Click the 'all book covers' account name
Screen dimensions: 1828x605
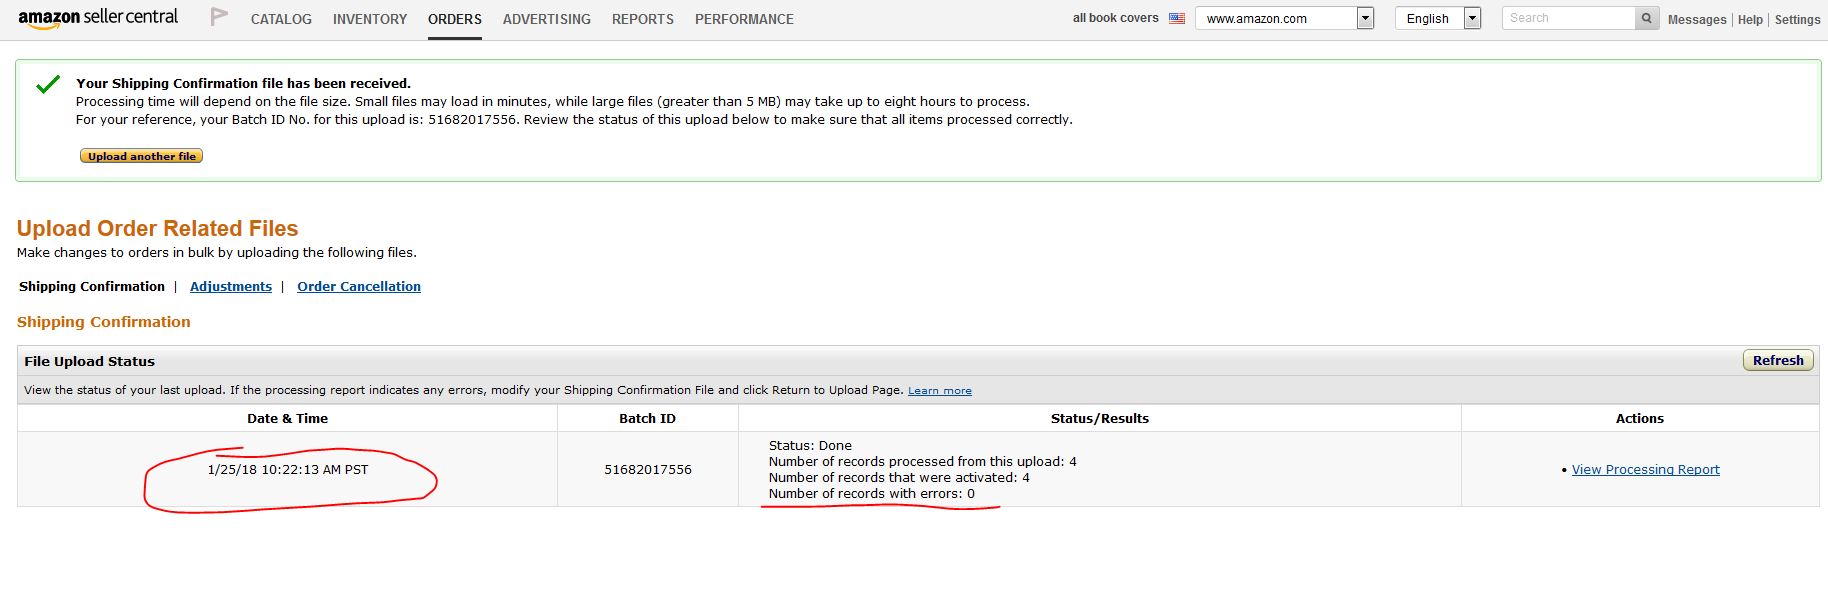[x=1115, y=18]
